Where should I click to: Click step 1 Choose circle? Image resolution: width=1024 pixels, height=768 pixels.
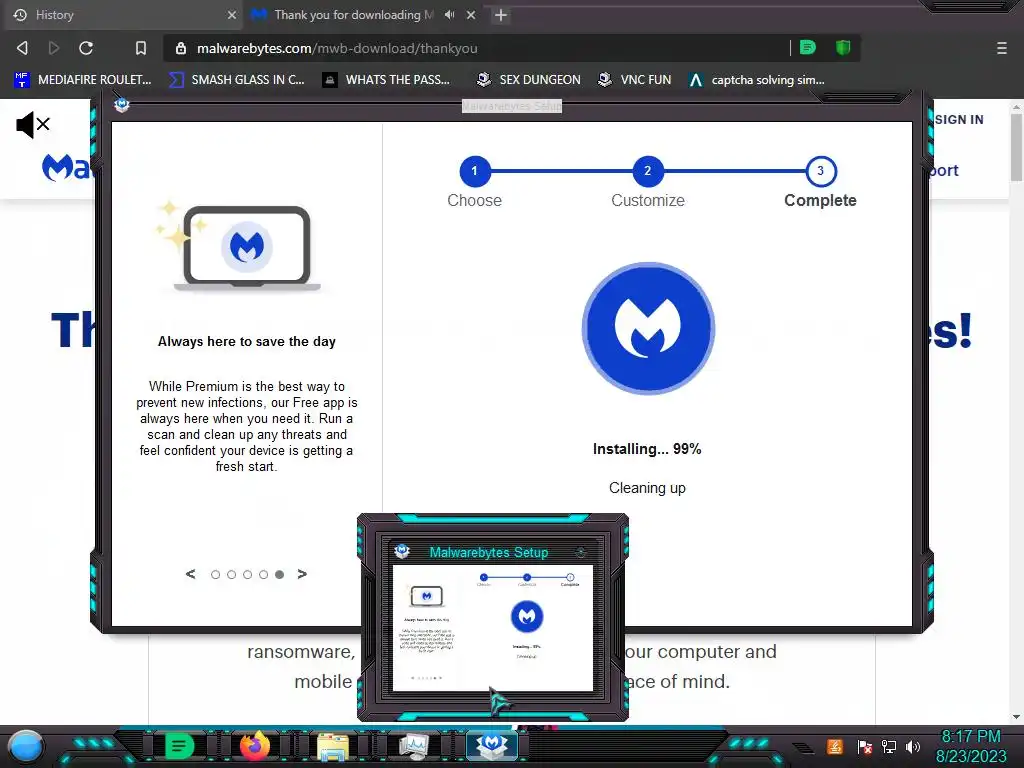click(475, 171)
